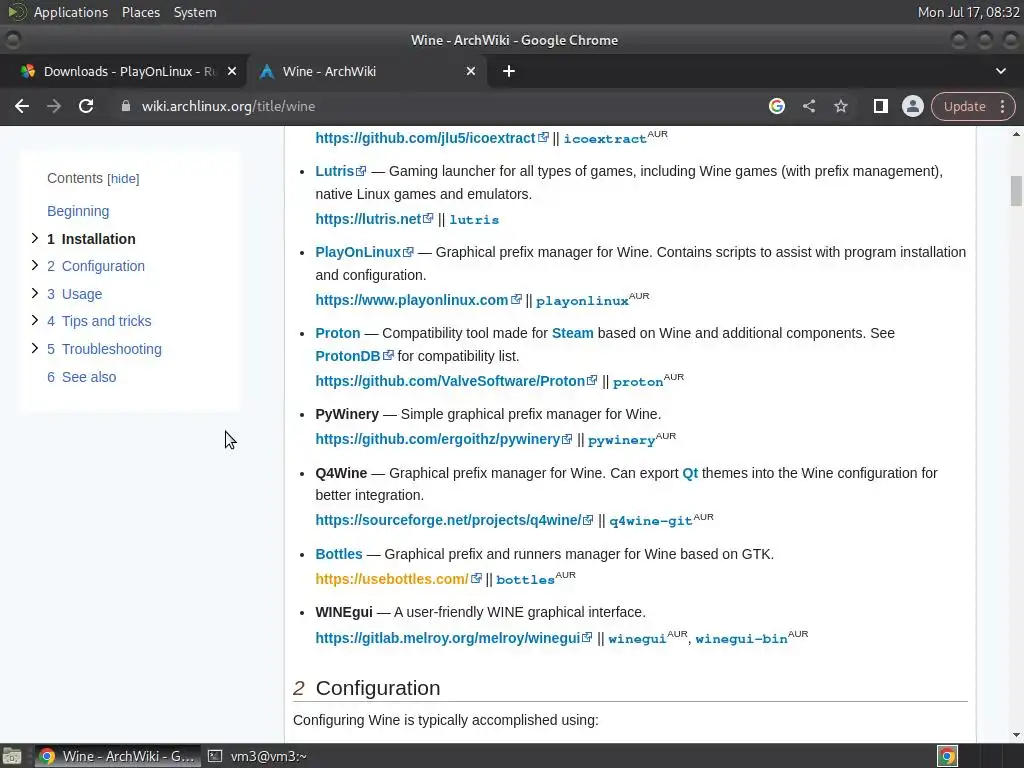Screen dimensions: 1024x768
Task: Bookmark this page with the star icon
Action: 840,106
